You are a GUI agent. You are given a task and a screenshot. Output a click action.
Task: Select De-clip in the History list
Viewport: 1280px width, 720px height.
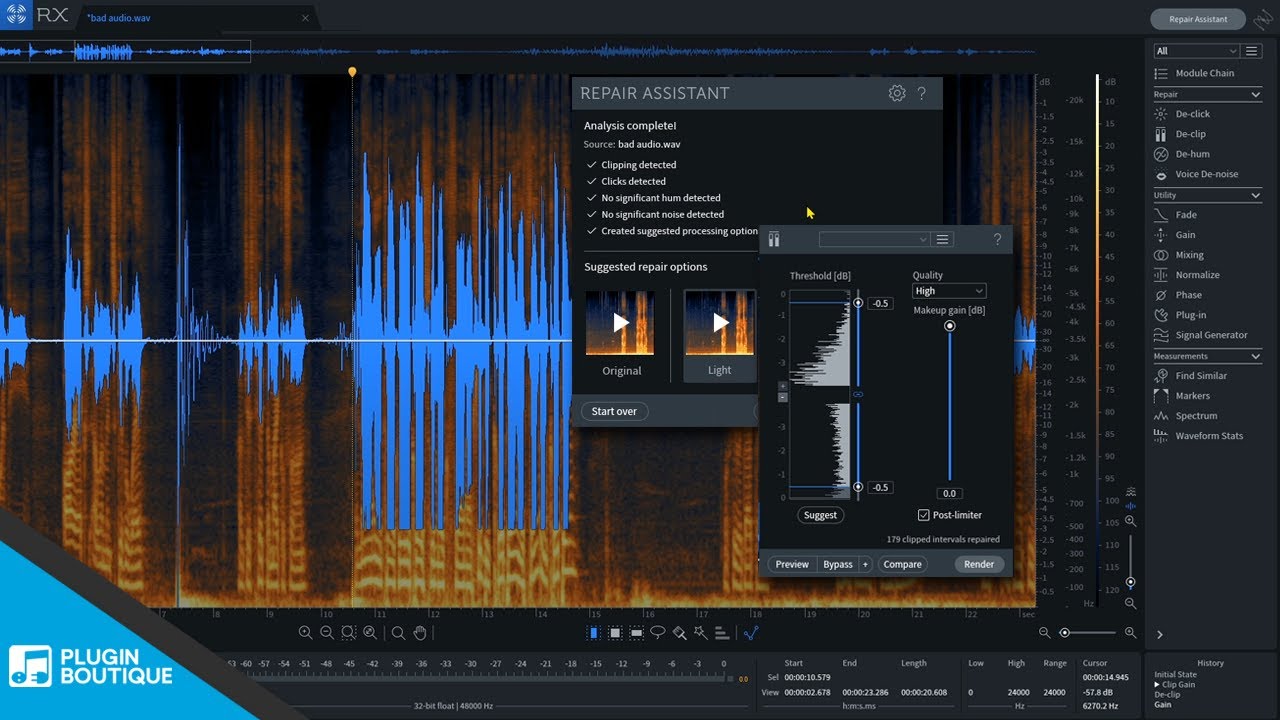(x=1167, y=694)
